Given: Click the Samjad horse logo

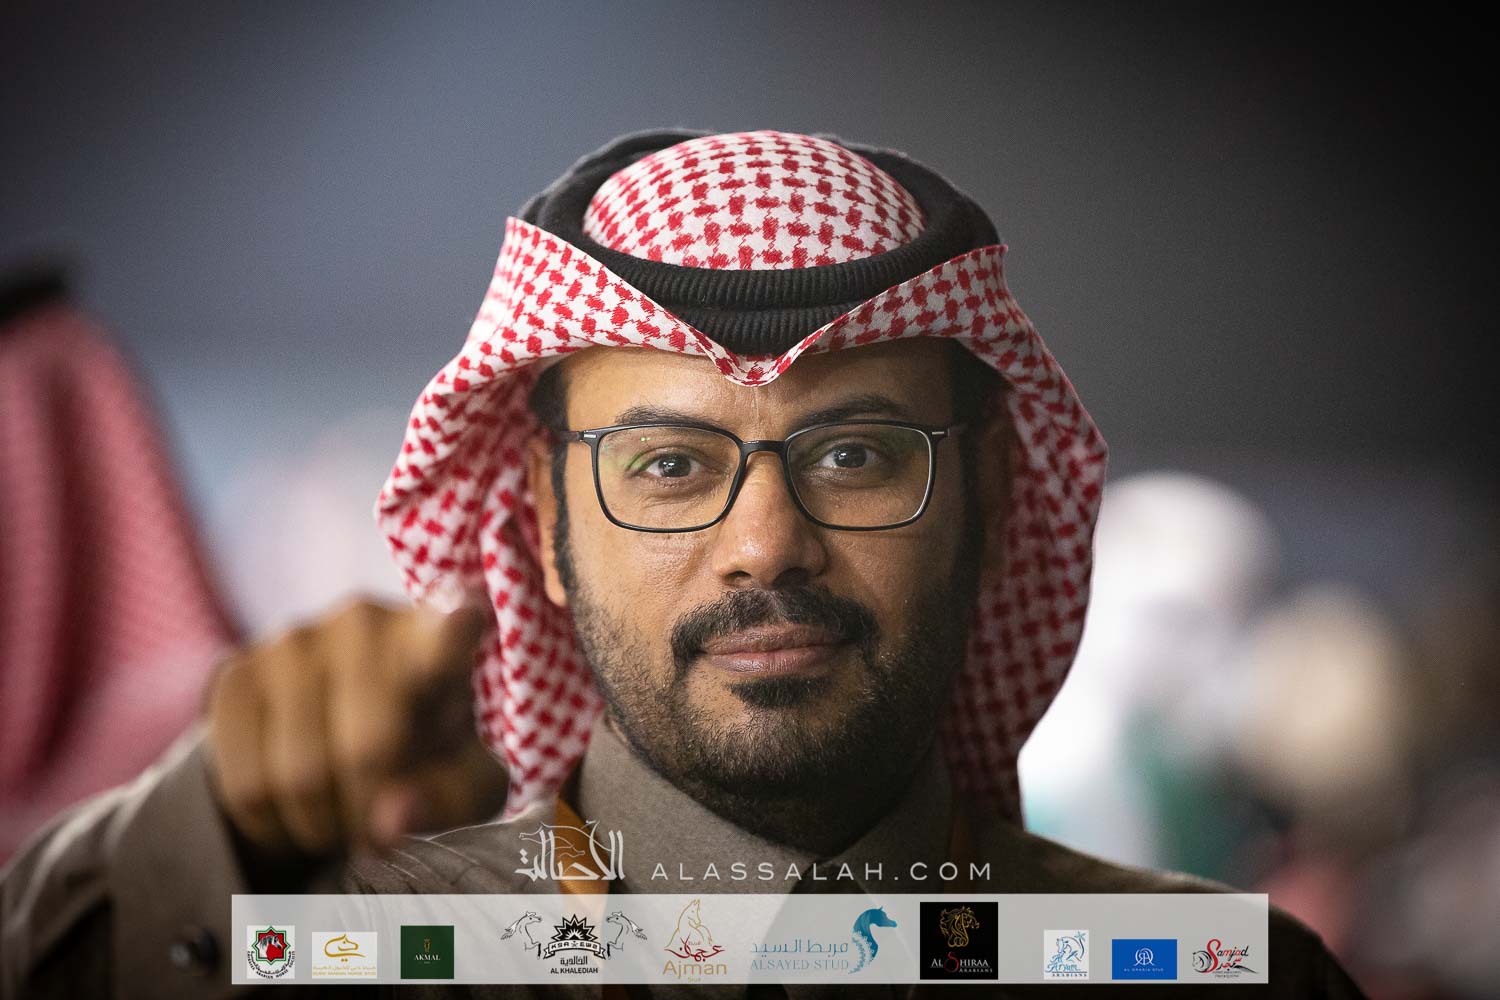Looking at the screenshot, I should pyautogui.click(x=1222, y=956).
